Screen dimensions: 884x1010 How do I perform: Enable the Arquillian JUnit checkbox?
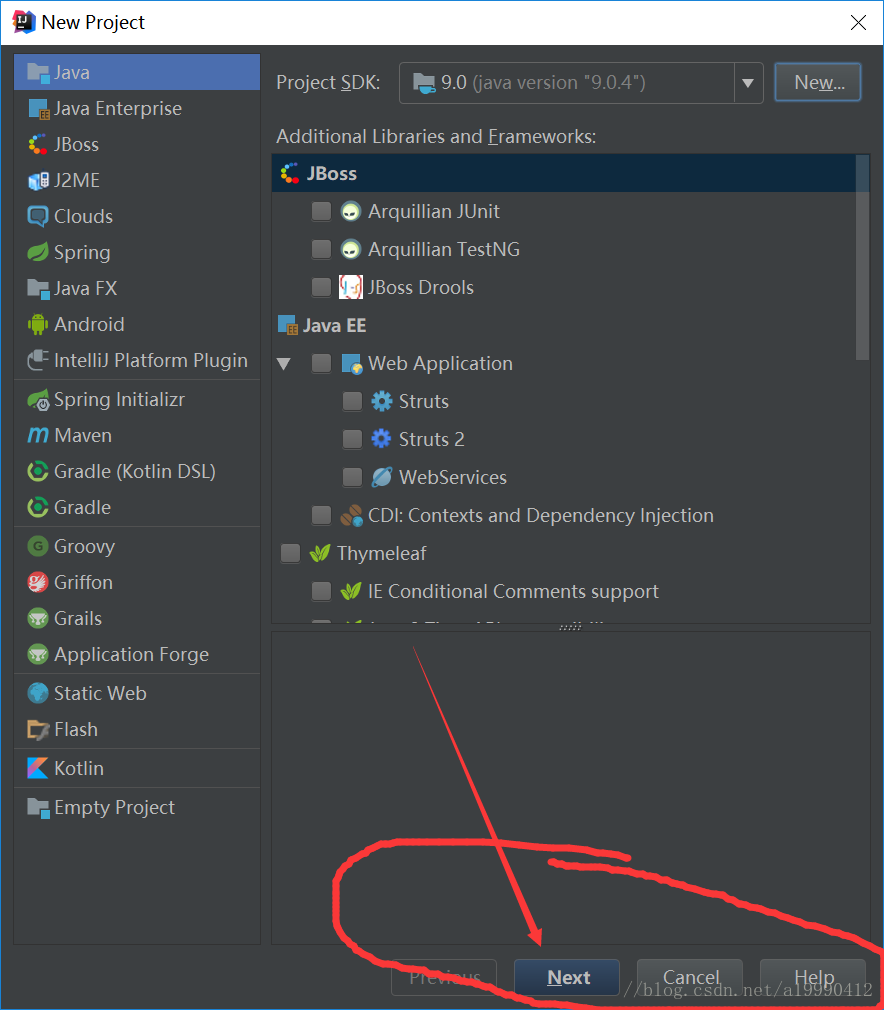click(321, 211)
